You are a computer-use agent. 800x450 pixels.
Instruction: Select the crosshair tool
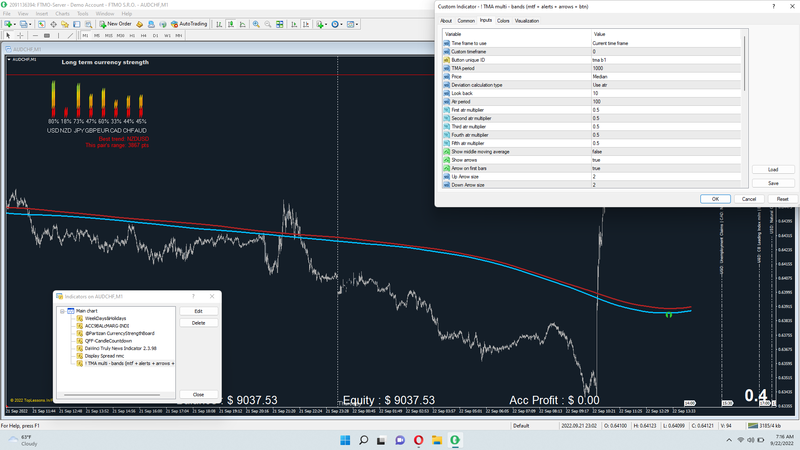pyautogui.click(x=20, y=36)
